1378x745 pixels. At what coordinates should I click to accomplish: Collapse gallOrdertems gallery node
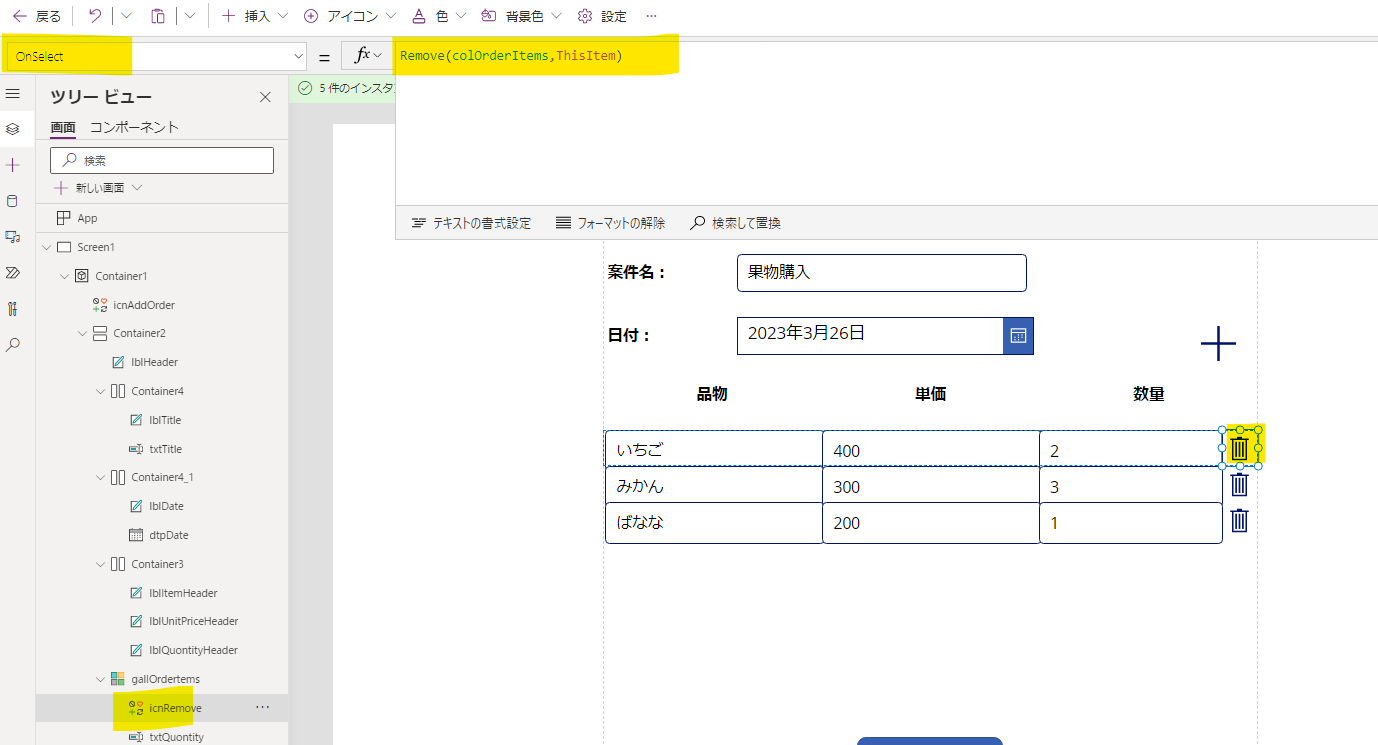click(x=100, y=679)
